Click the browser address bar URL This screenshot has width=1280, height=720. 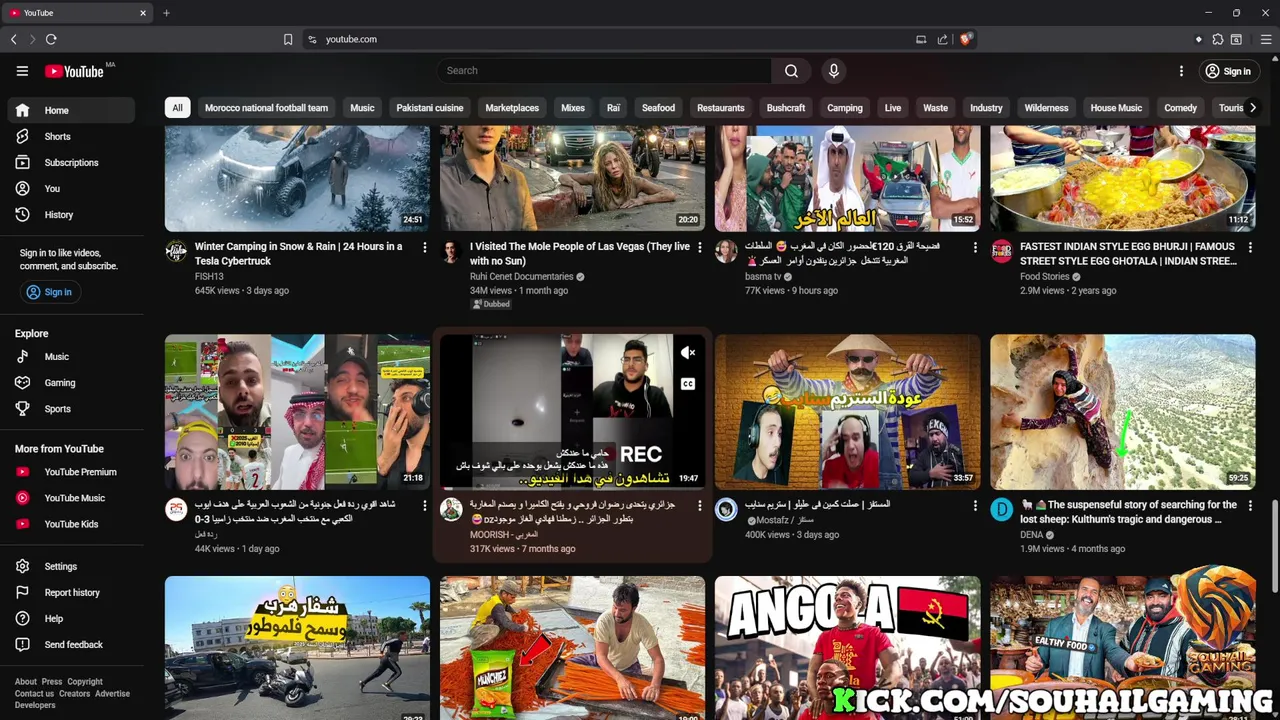click(351, 39)
